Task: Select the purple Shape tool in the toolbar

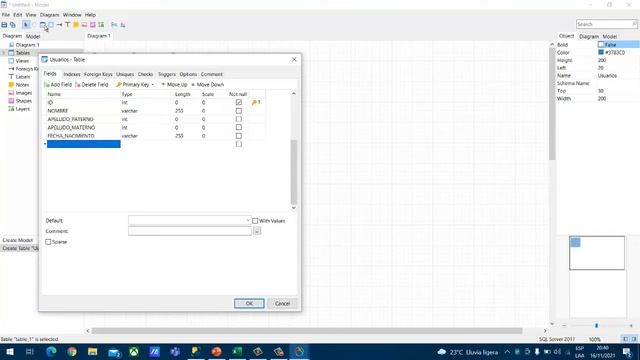Action: click(93, 25)
